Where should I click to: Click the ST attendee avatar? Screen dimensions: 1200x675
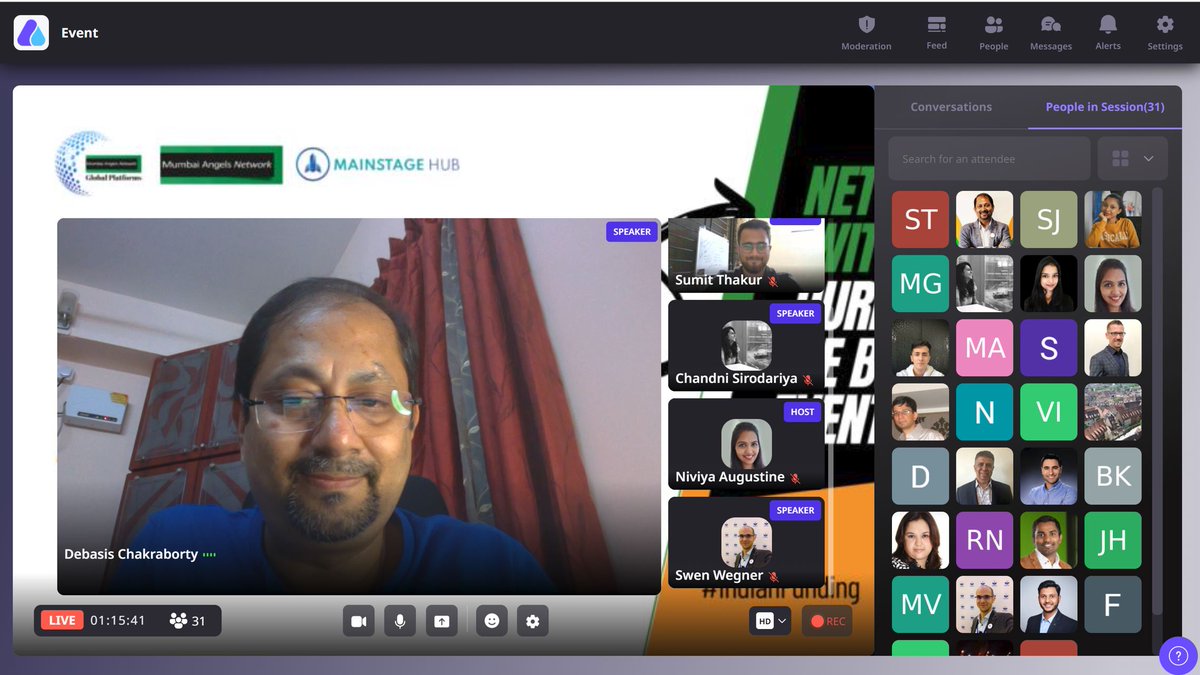click(x=920, y=220)
